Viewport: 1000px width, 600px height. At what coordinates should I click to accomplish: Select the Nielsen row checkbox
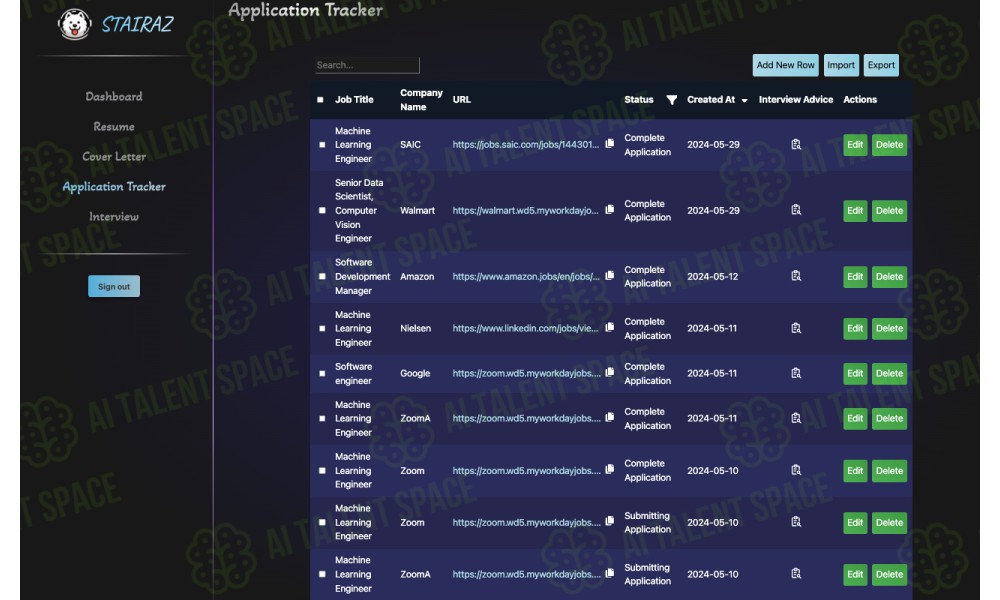coord(322,328)
